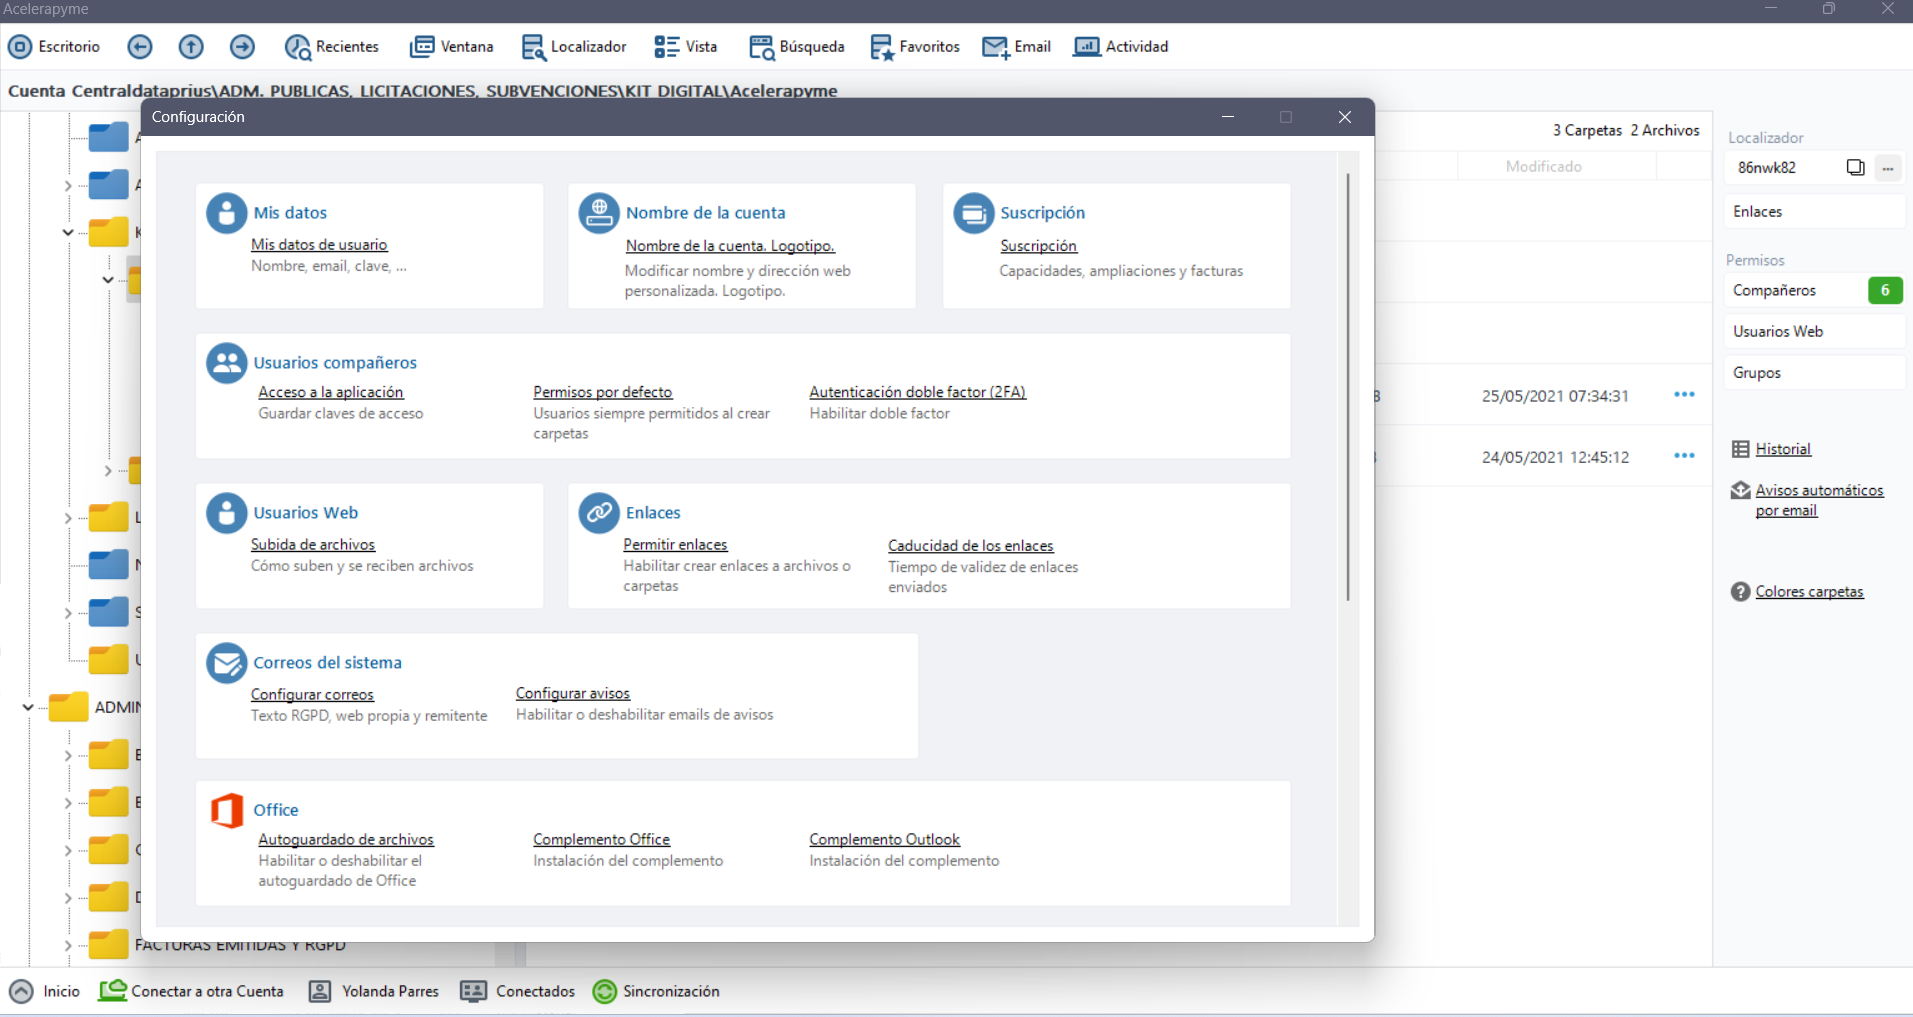Screen dimensions: 1913x1017
Task: Open Historial in the right panel
Action: pyautogui.click(x=1783, y=450)
